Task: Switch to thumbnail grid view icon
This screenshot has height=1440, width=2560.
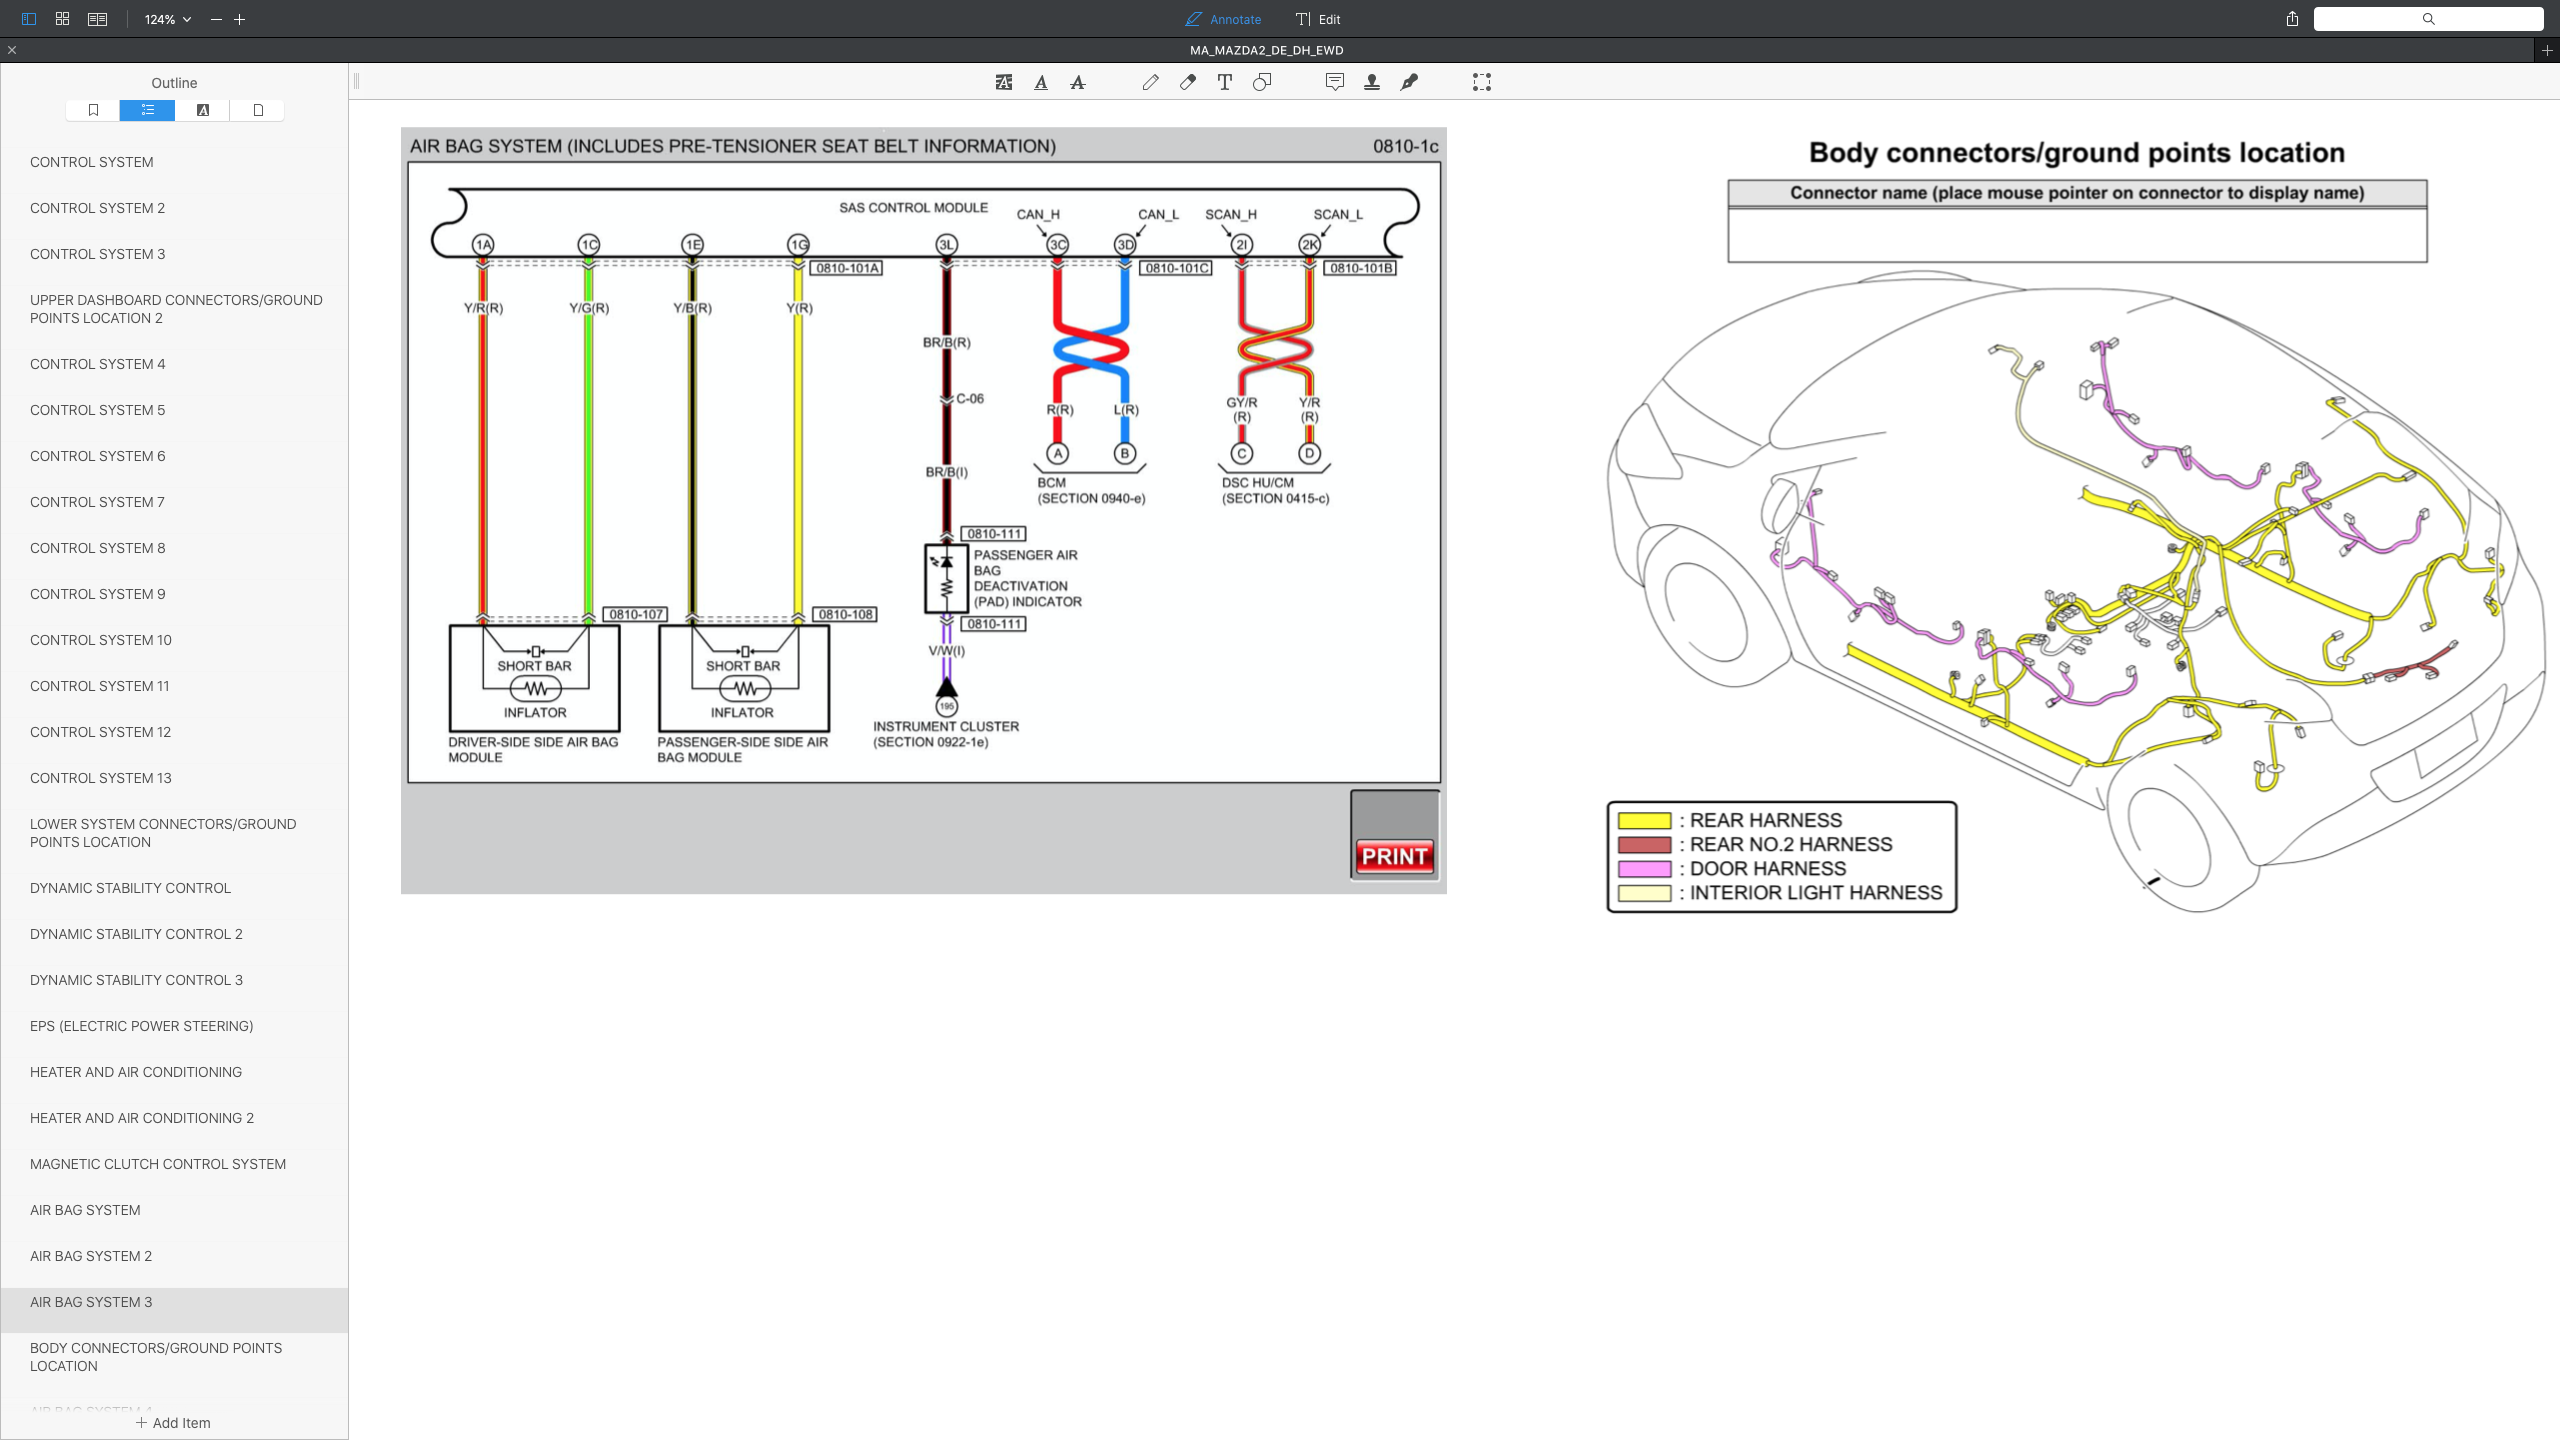Action: click(x=62, y=19)
